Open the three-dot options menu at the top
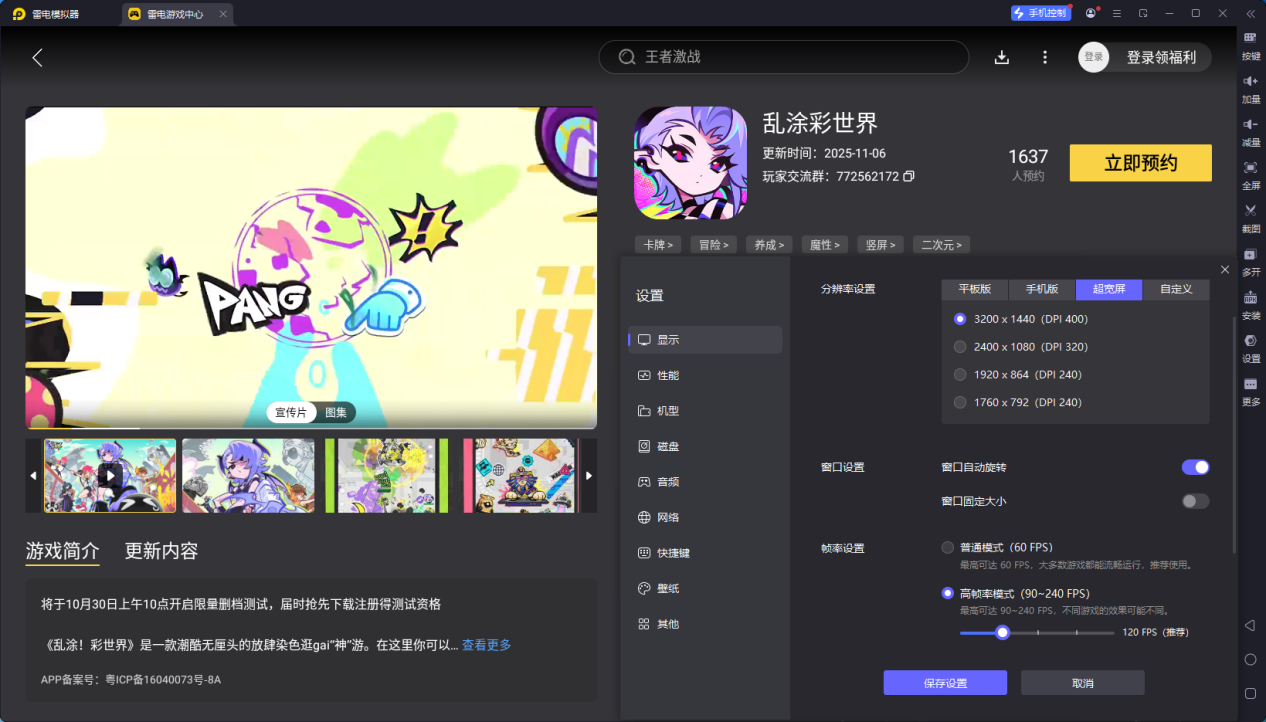 click(1044, 57)
